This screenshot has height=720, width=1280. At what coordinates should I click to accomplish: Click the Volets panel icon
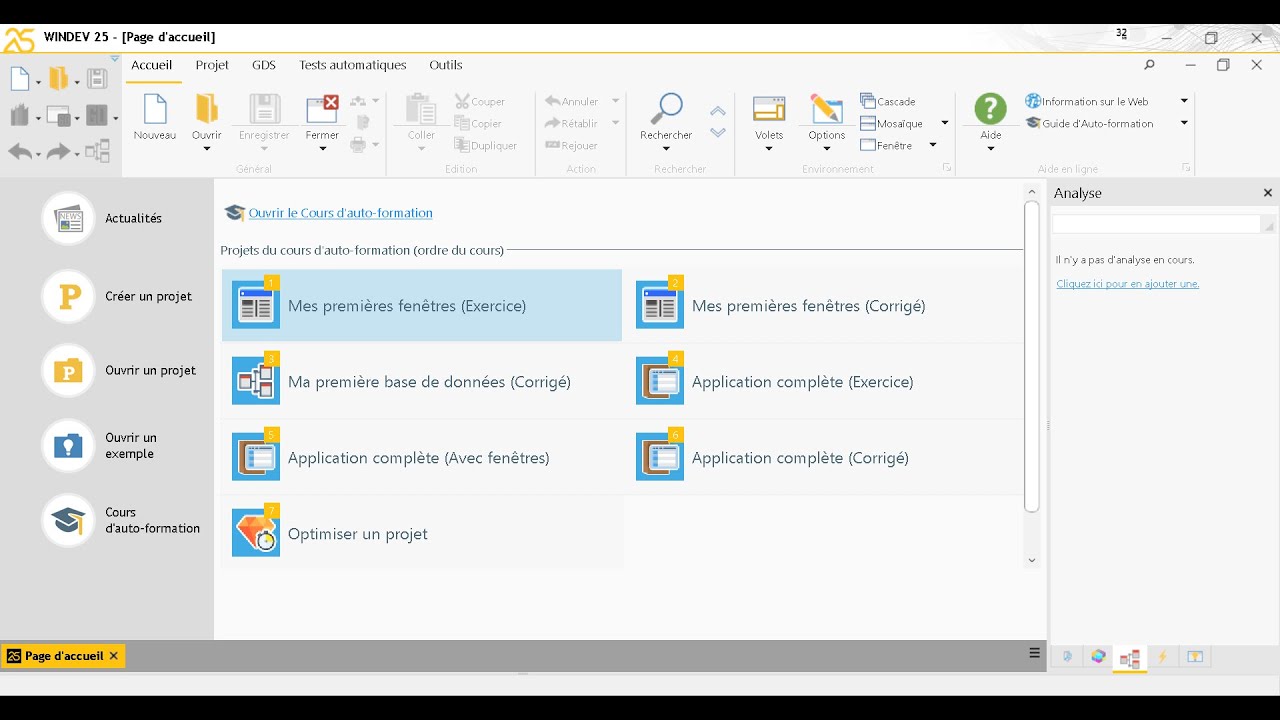pos(769,109)
